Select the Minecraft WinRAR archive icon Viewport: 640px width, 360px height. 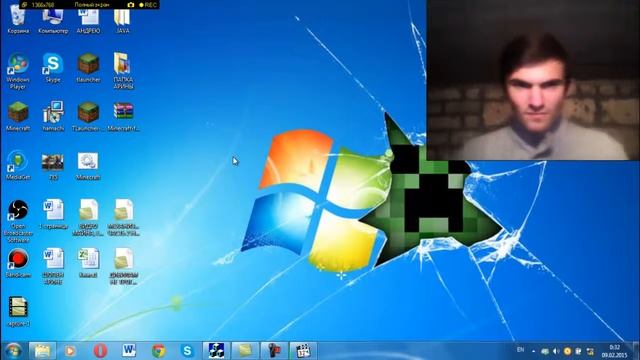pyautogui.click(x=123, y=116)
